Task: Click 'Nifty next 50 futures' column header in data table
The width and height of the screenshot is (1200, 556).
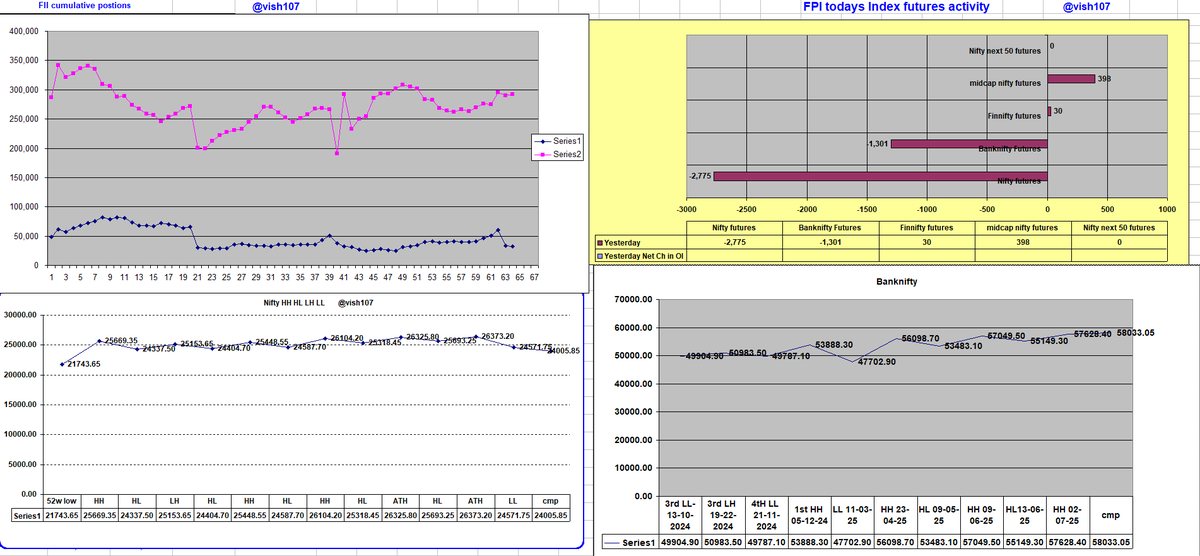Action: [x=1119, y=228]
